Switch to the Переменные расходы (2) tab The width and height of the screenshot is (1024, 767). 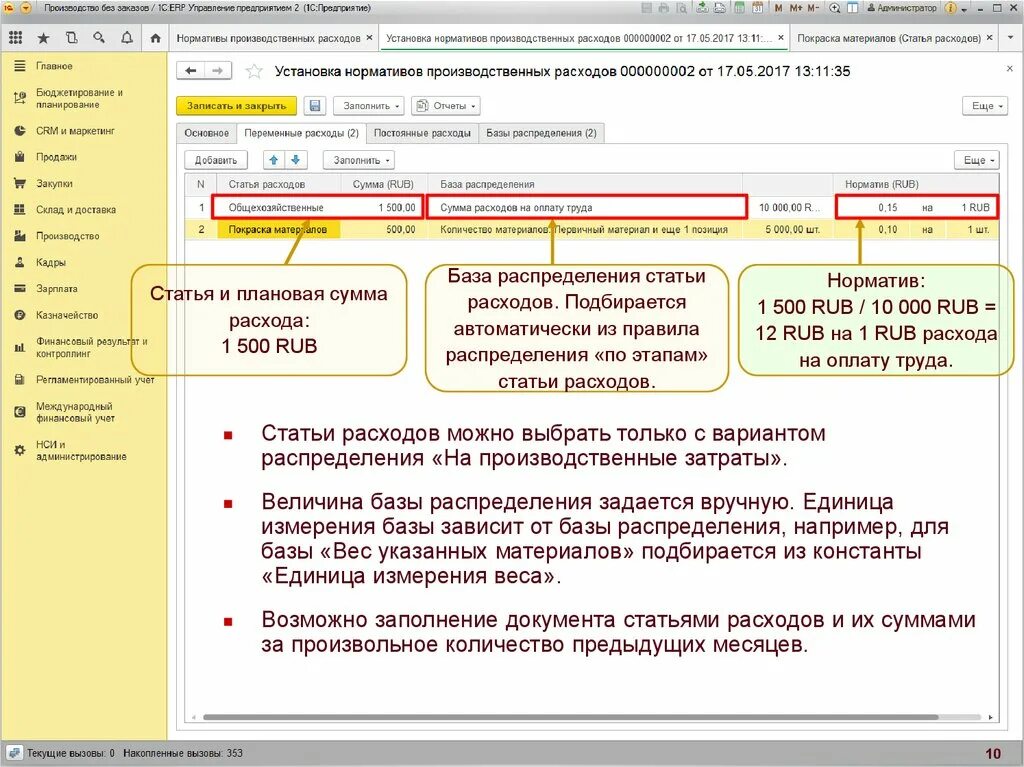click(301, 133)
